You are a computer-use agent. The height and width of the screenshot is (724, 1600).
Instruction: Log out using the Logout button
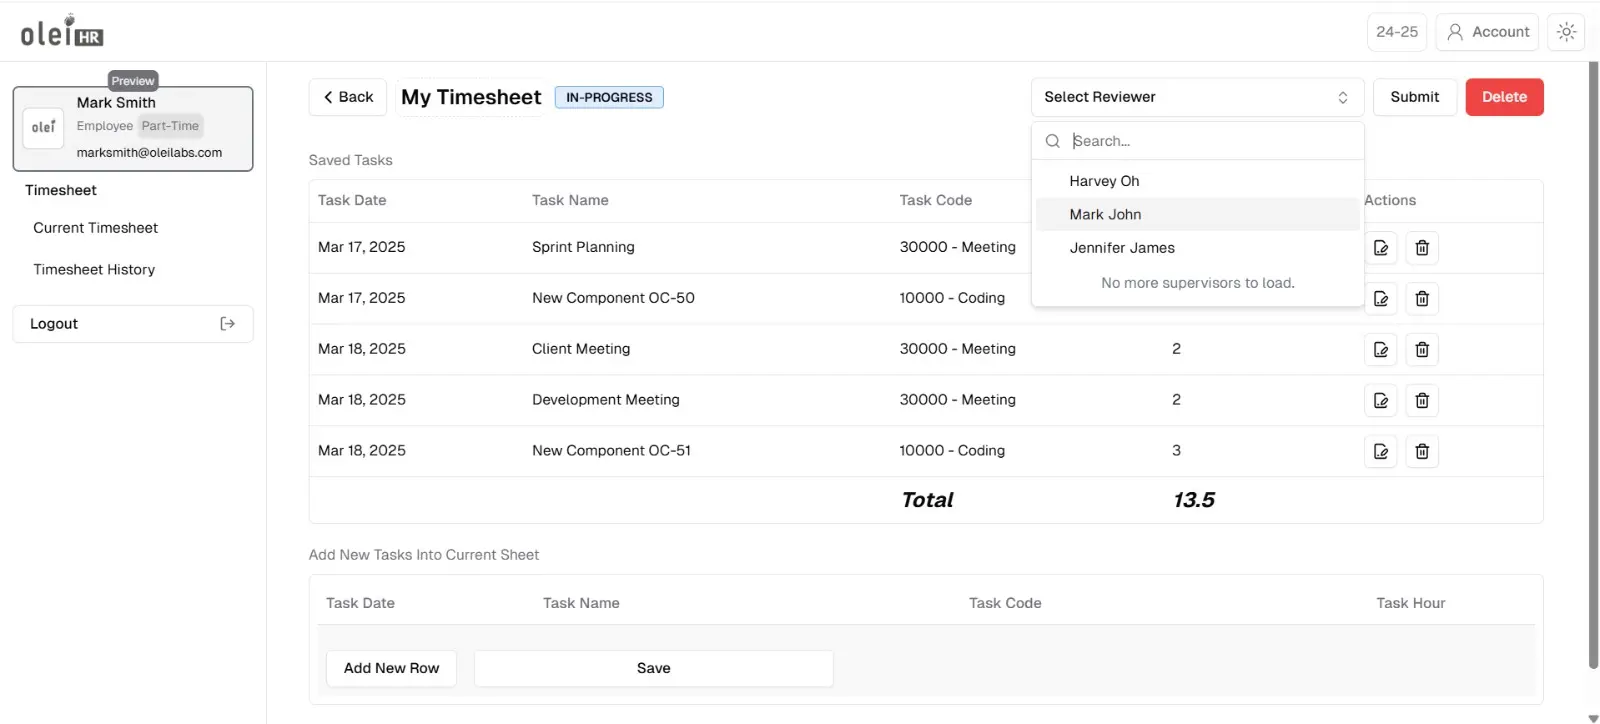pyautogui.click(x=132, y=324)
